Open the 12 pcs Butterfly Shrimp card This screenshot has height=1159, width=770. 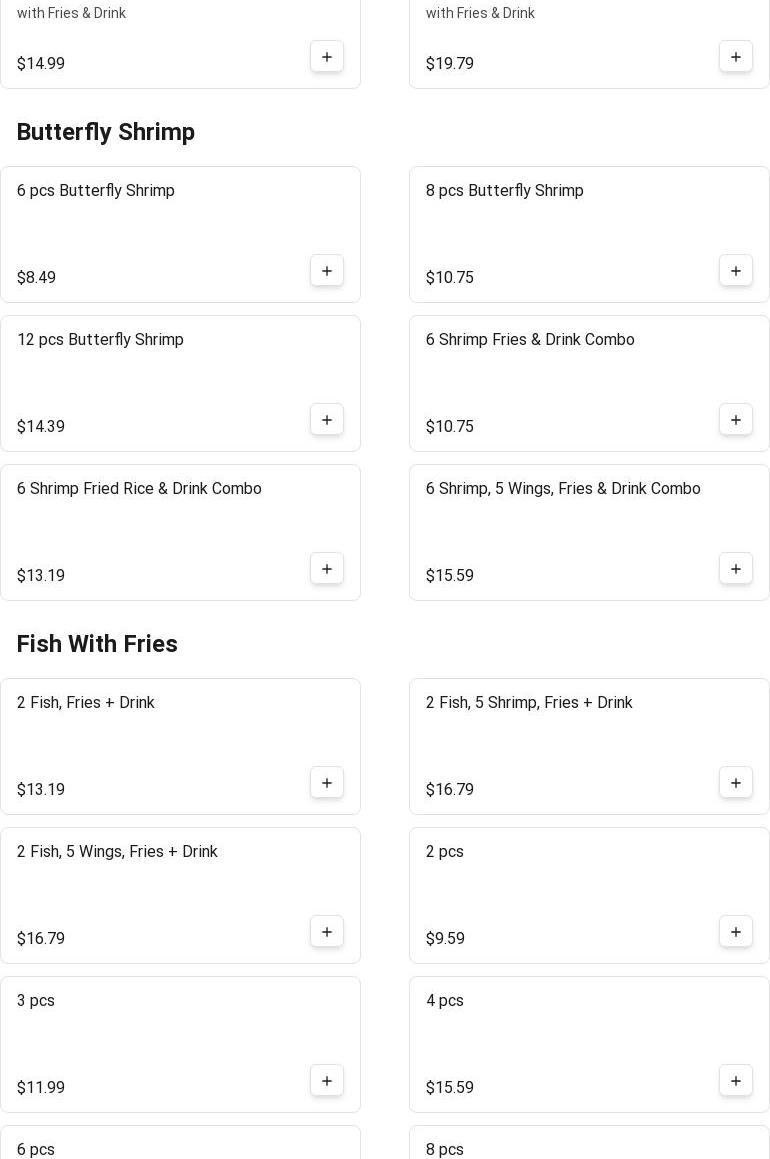coord(100,340)
